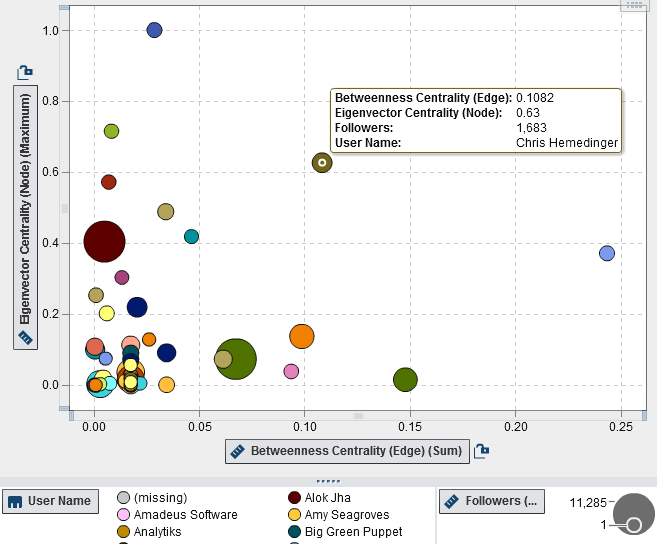Select the Alok Jha legend color swatch

click(x=295, y=498)
